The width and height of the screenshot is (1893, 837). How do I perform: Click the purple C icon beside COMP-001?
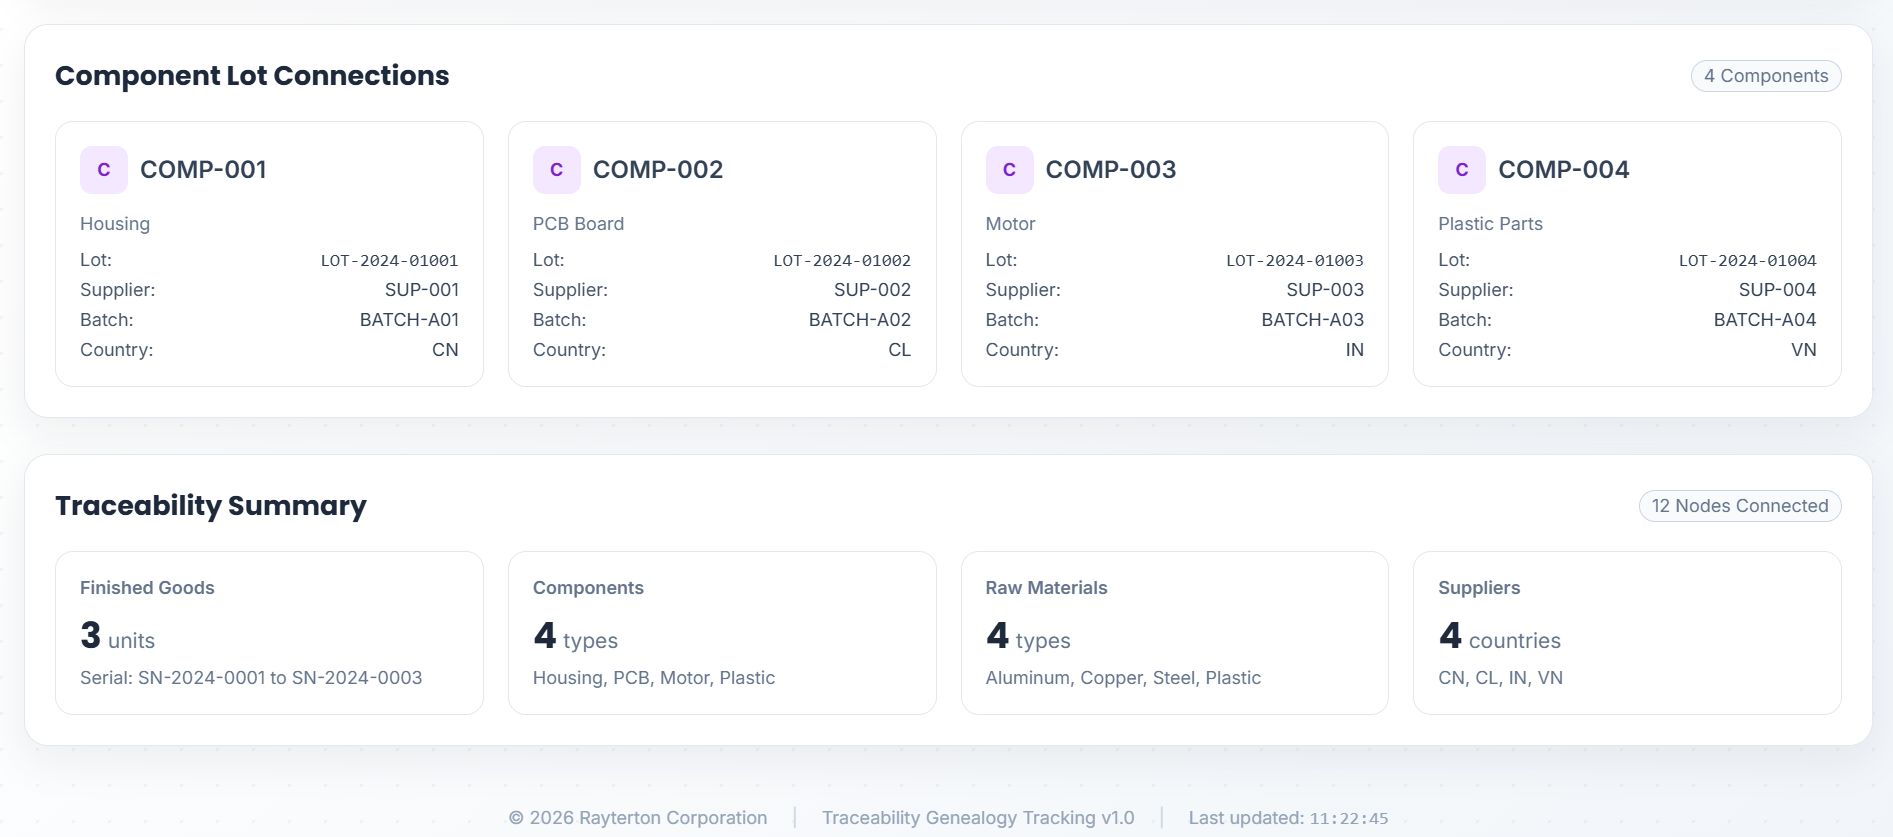pyautogui.click(x=104, y=170)
